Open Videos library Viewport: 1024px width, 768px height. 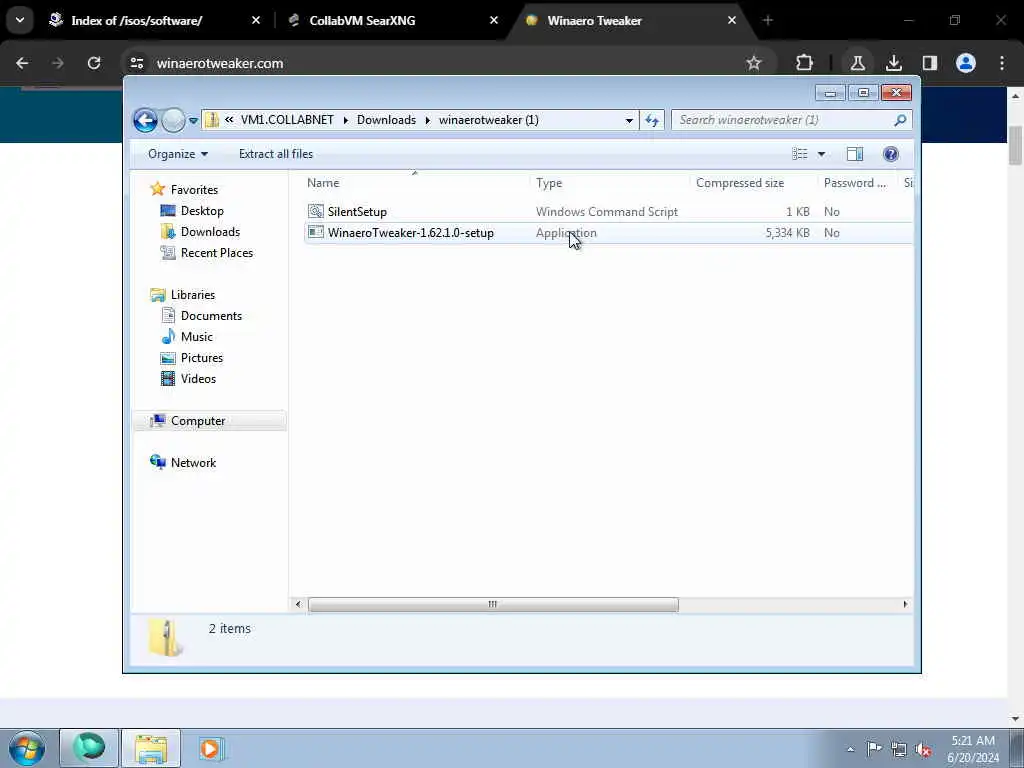pyautogui.click(x=198, y=378)
